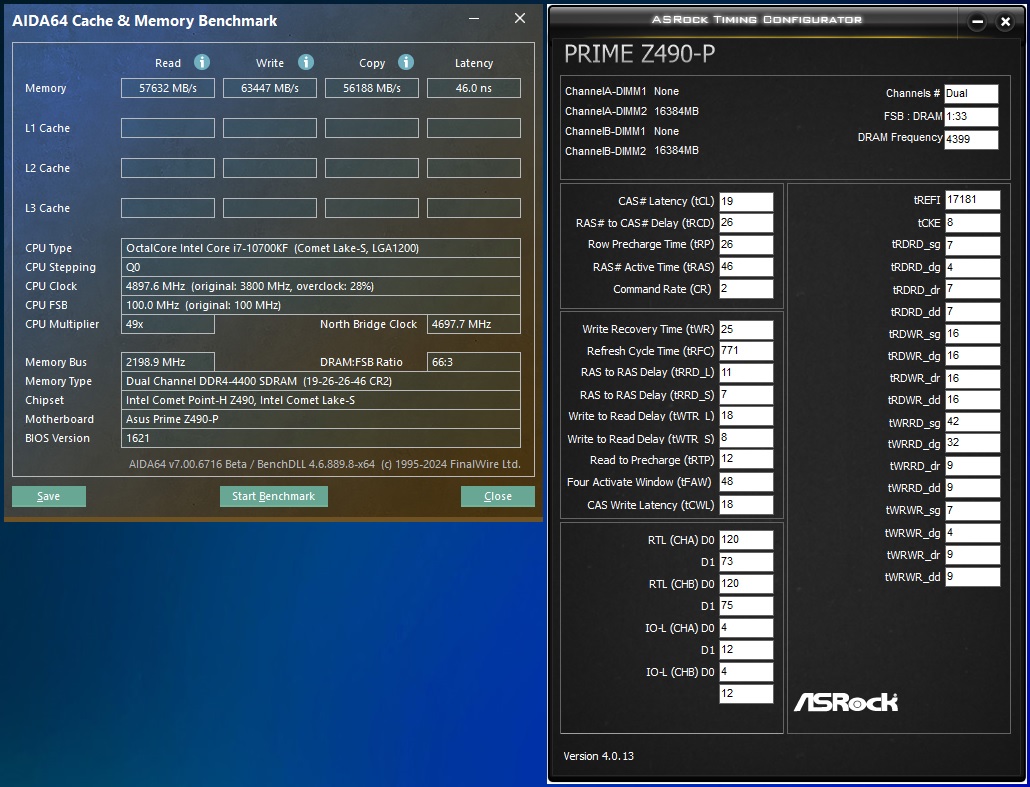The width and height of the screenshot is (1030, 787).
Task: Click the Memory Type DDR4-4400 field
Action: click(321, 381)
